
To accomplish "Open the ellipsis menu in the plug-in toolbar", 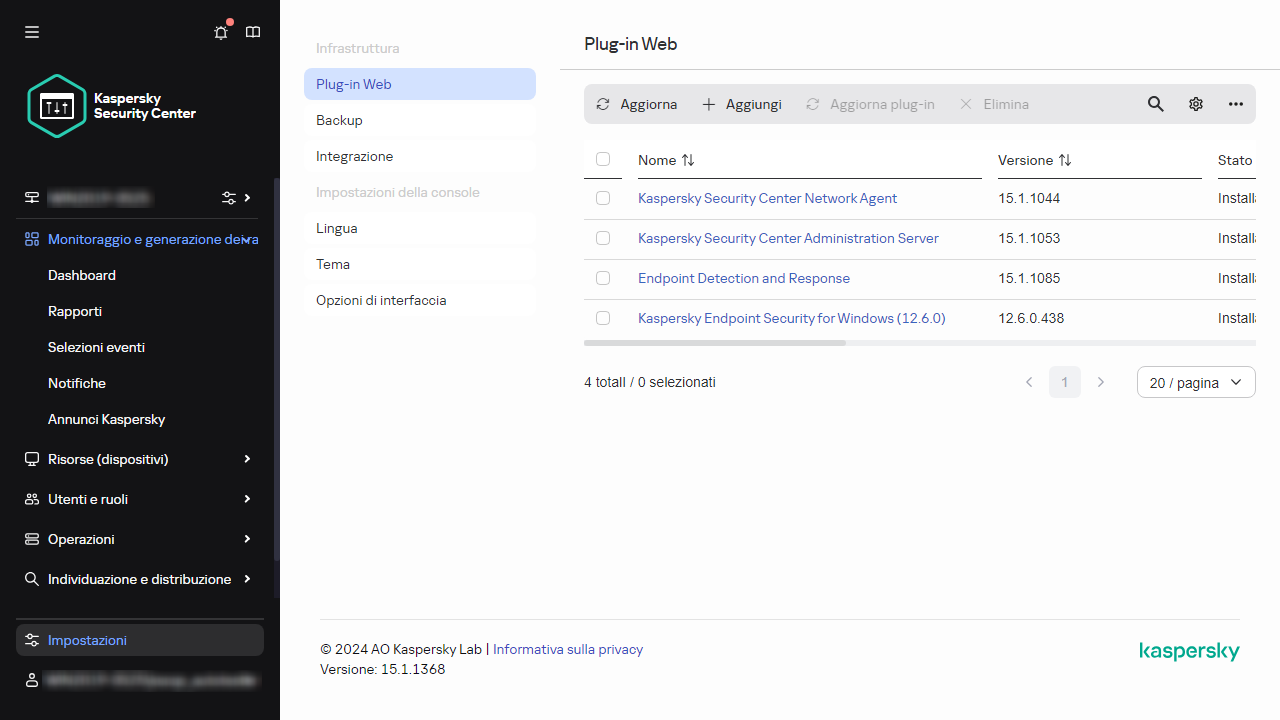I will [x=1235, y=104].
